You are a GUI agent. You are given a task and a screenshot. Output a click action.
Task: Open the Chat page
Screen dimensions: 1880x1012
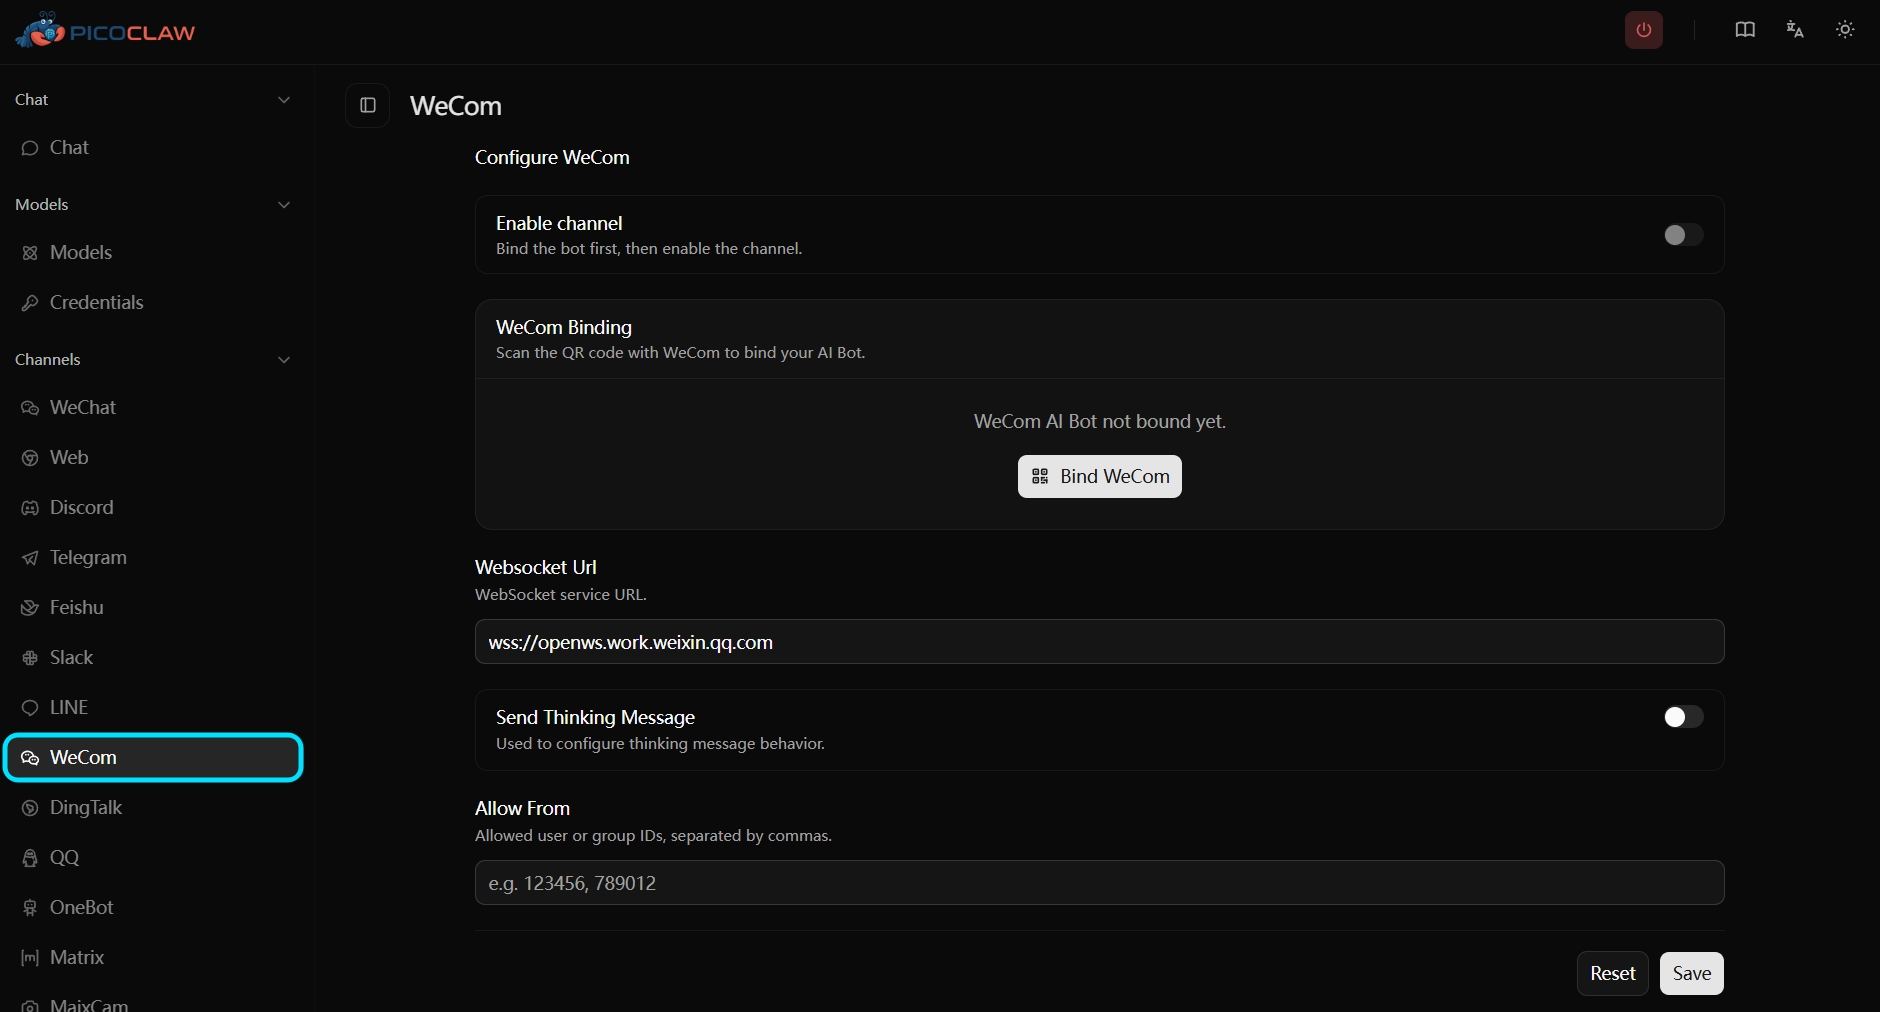154,148
